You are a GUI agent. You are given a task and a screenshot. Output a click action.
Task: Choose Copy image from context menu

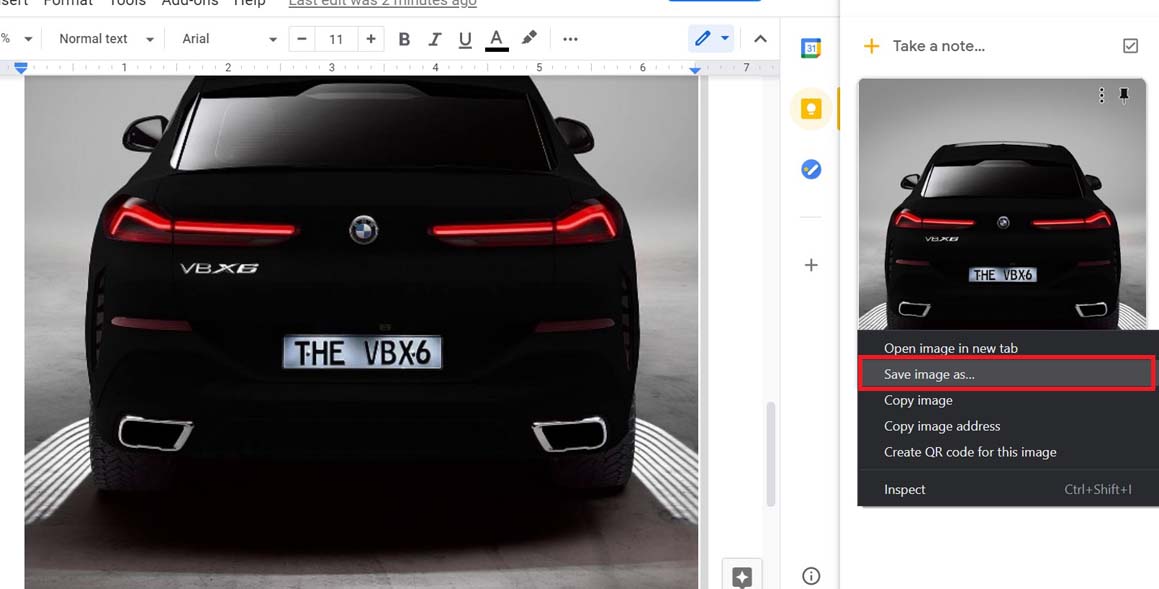click(918, 400)
